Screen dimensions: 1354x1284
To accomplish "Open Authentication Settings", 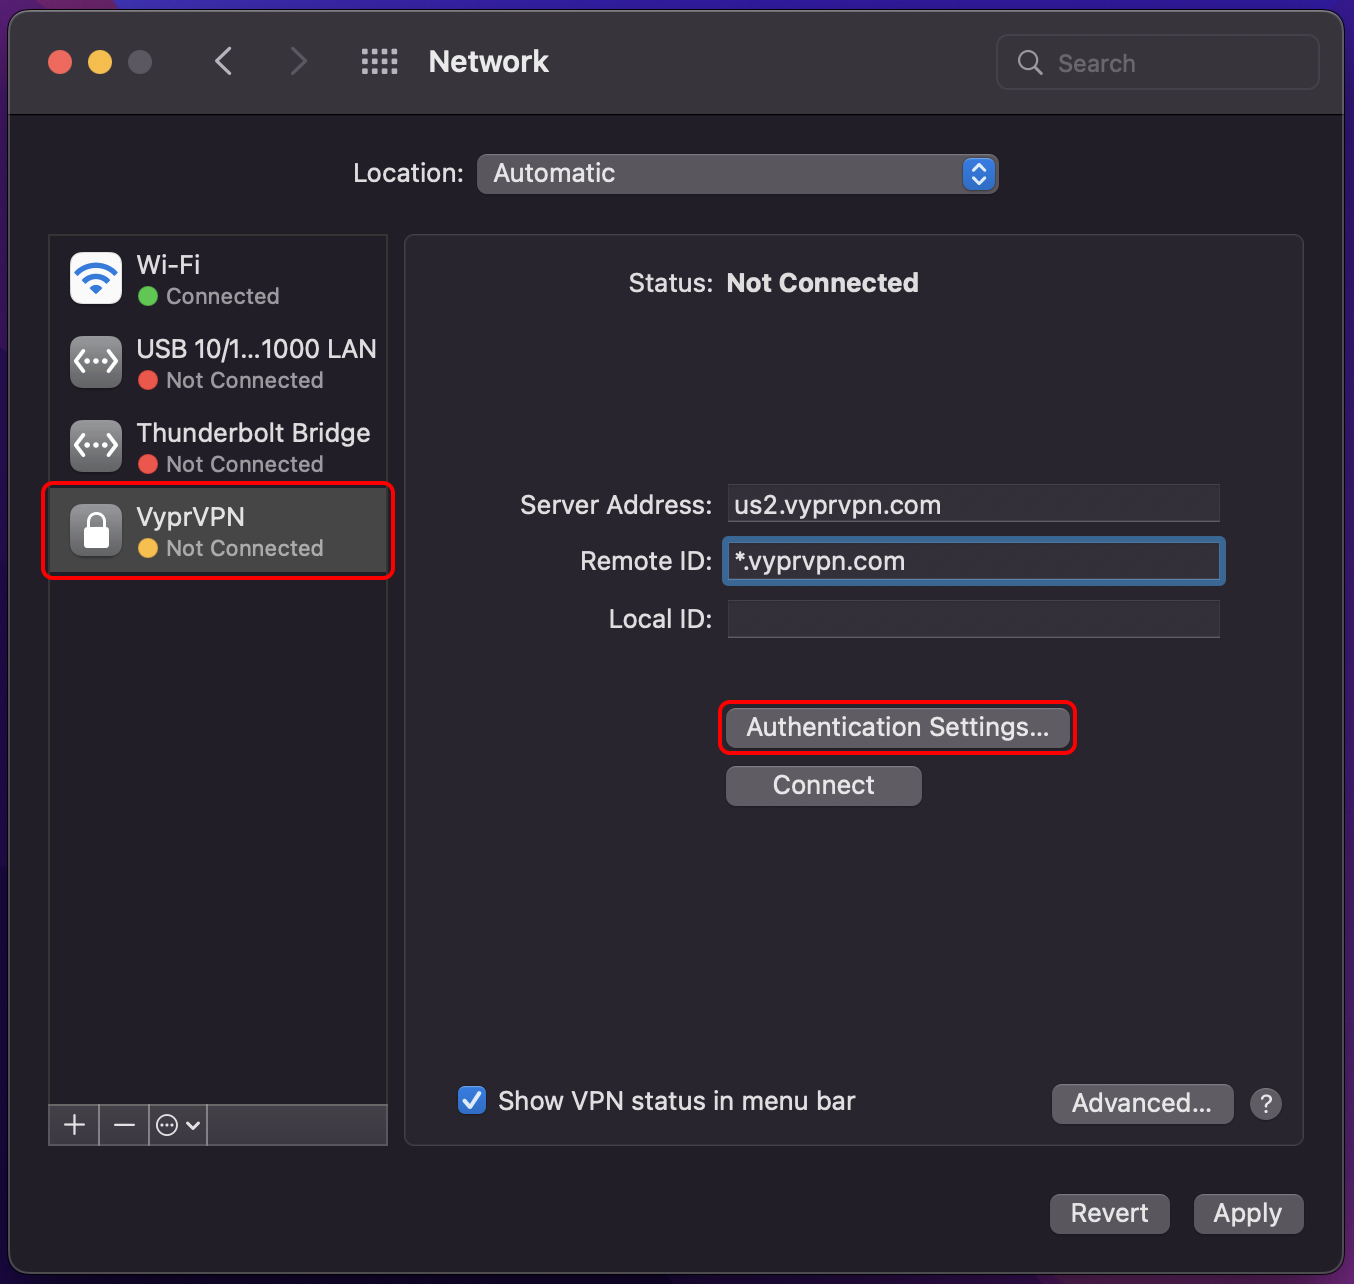I will [896, 727].
